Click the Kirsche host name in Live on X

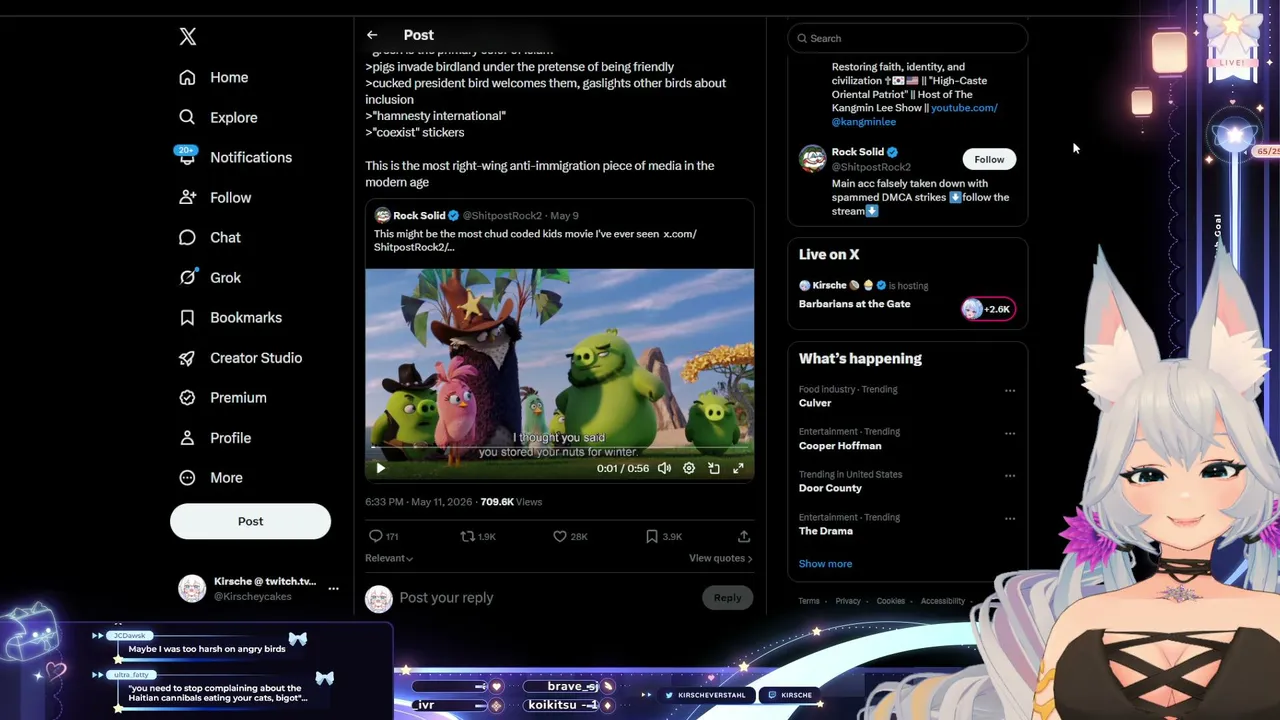pyautogui.click(x=829, y=285)
